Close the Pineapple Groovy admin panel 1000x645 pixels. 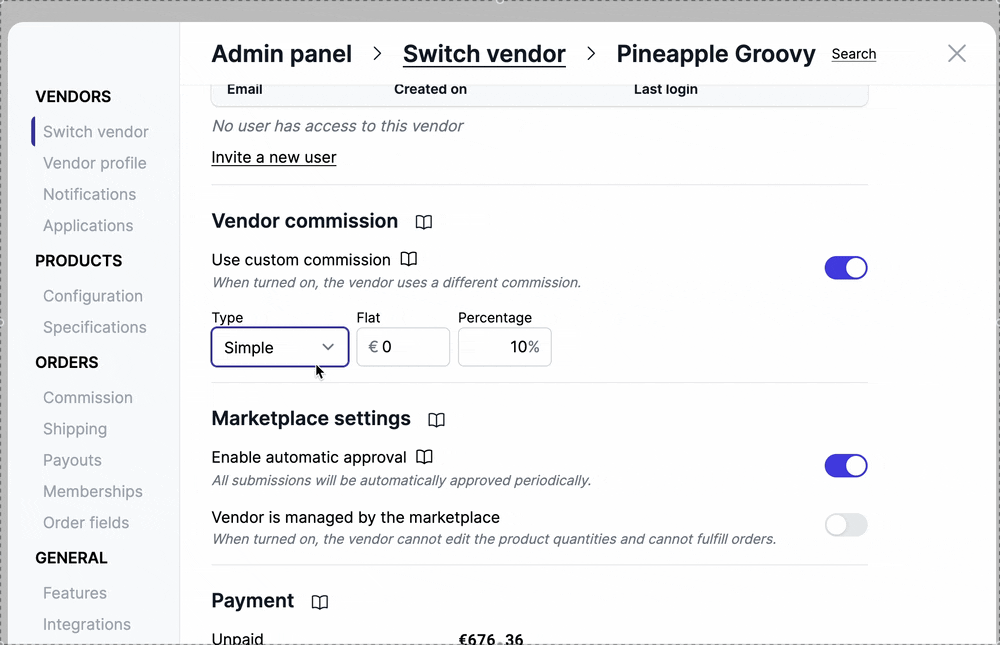(956, 54)
